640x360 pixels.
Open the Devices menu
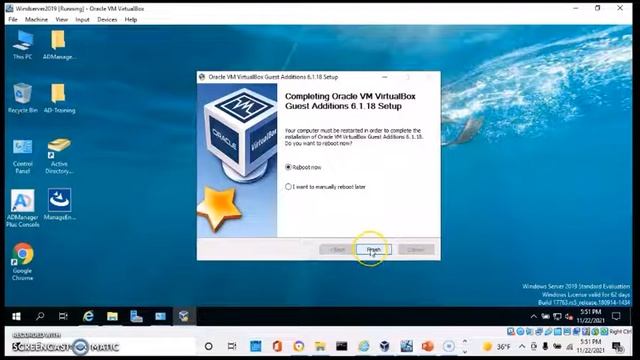[x=107, y=20]
